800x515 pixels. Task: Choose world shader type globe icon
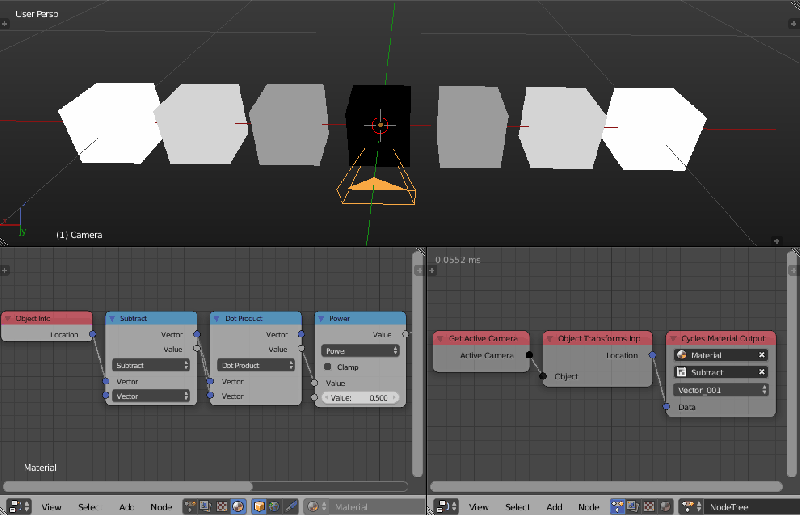tap(274, 506)
